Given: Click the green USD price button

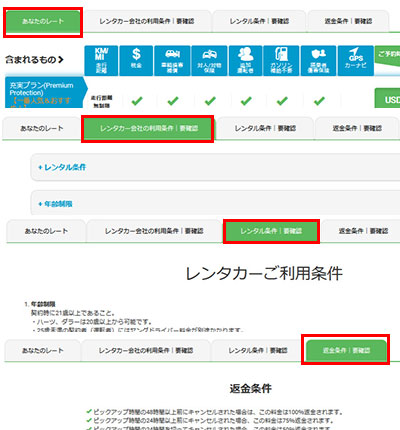Looking at the screenshot, I should (388, 98).
